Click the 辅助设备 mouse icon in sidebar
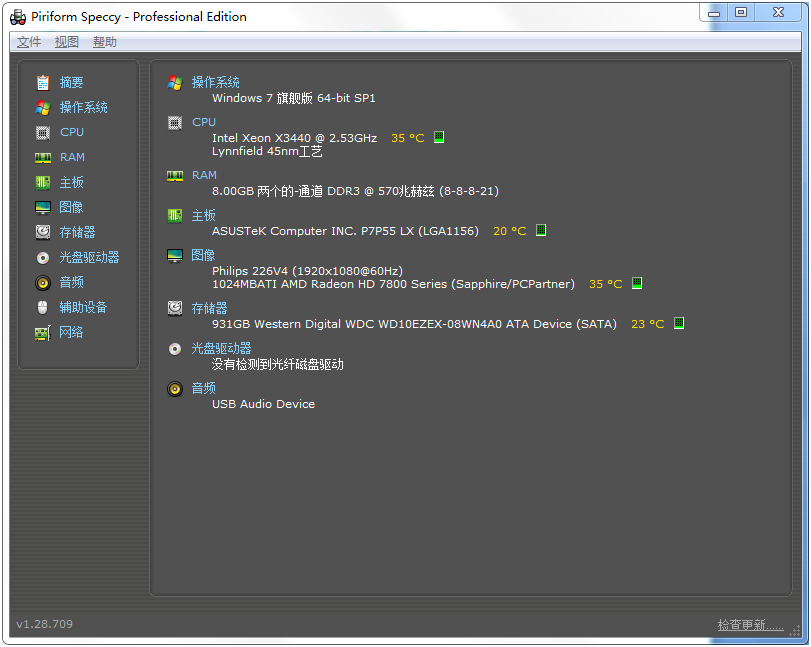811x647 pixels. point(43,308)
